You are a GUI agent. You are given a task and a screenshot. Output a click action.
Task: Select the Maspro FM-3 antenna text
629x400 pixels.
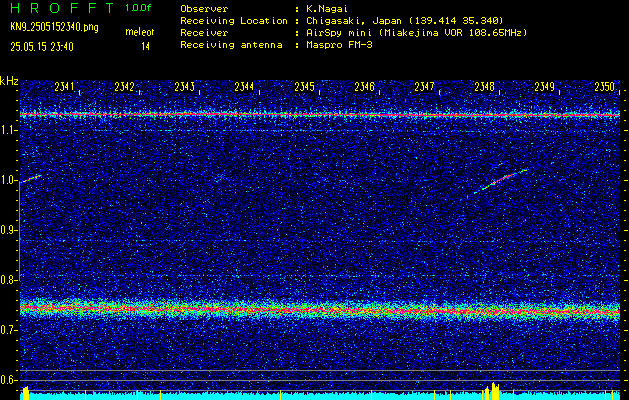tap(338, 45)
